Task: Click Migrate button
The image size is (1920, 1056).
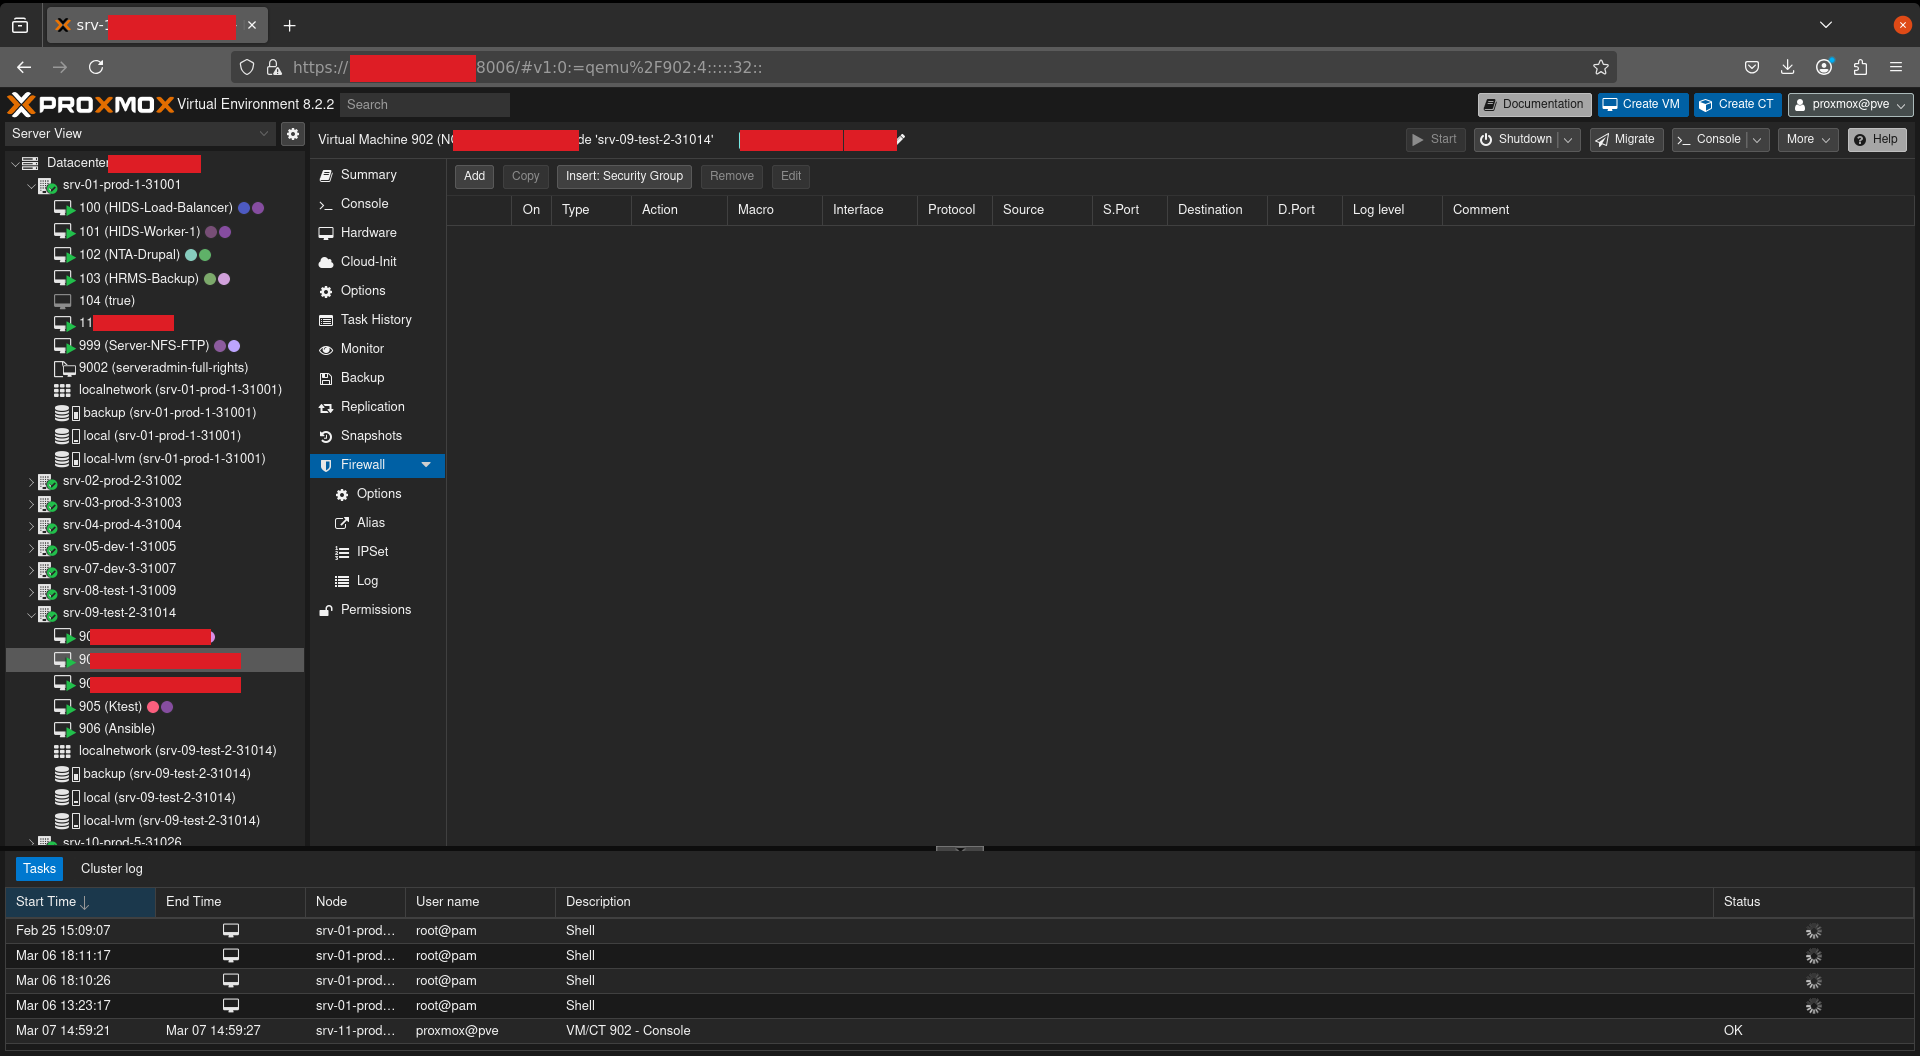Action: tap(1626, 140)
